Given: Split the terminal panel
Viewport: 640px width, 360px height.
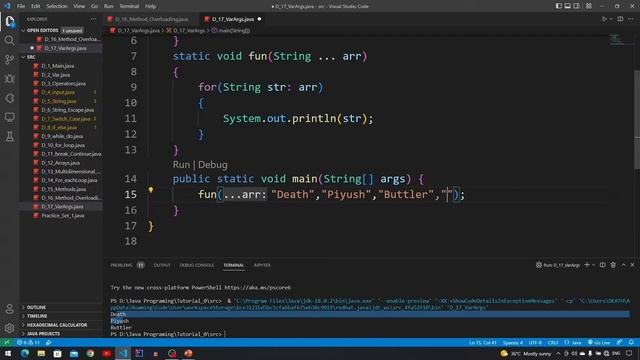Looking at the screenshot, I should coord(602,265).
